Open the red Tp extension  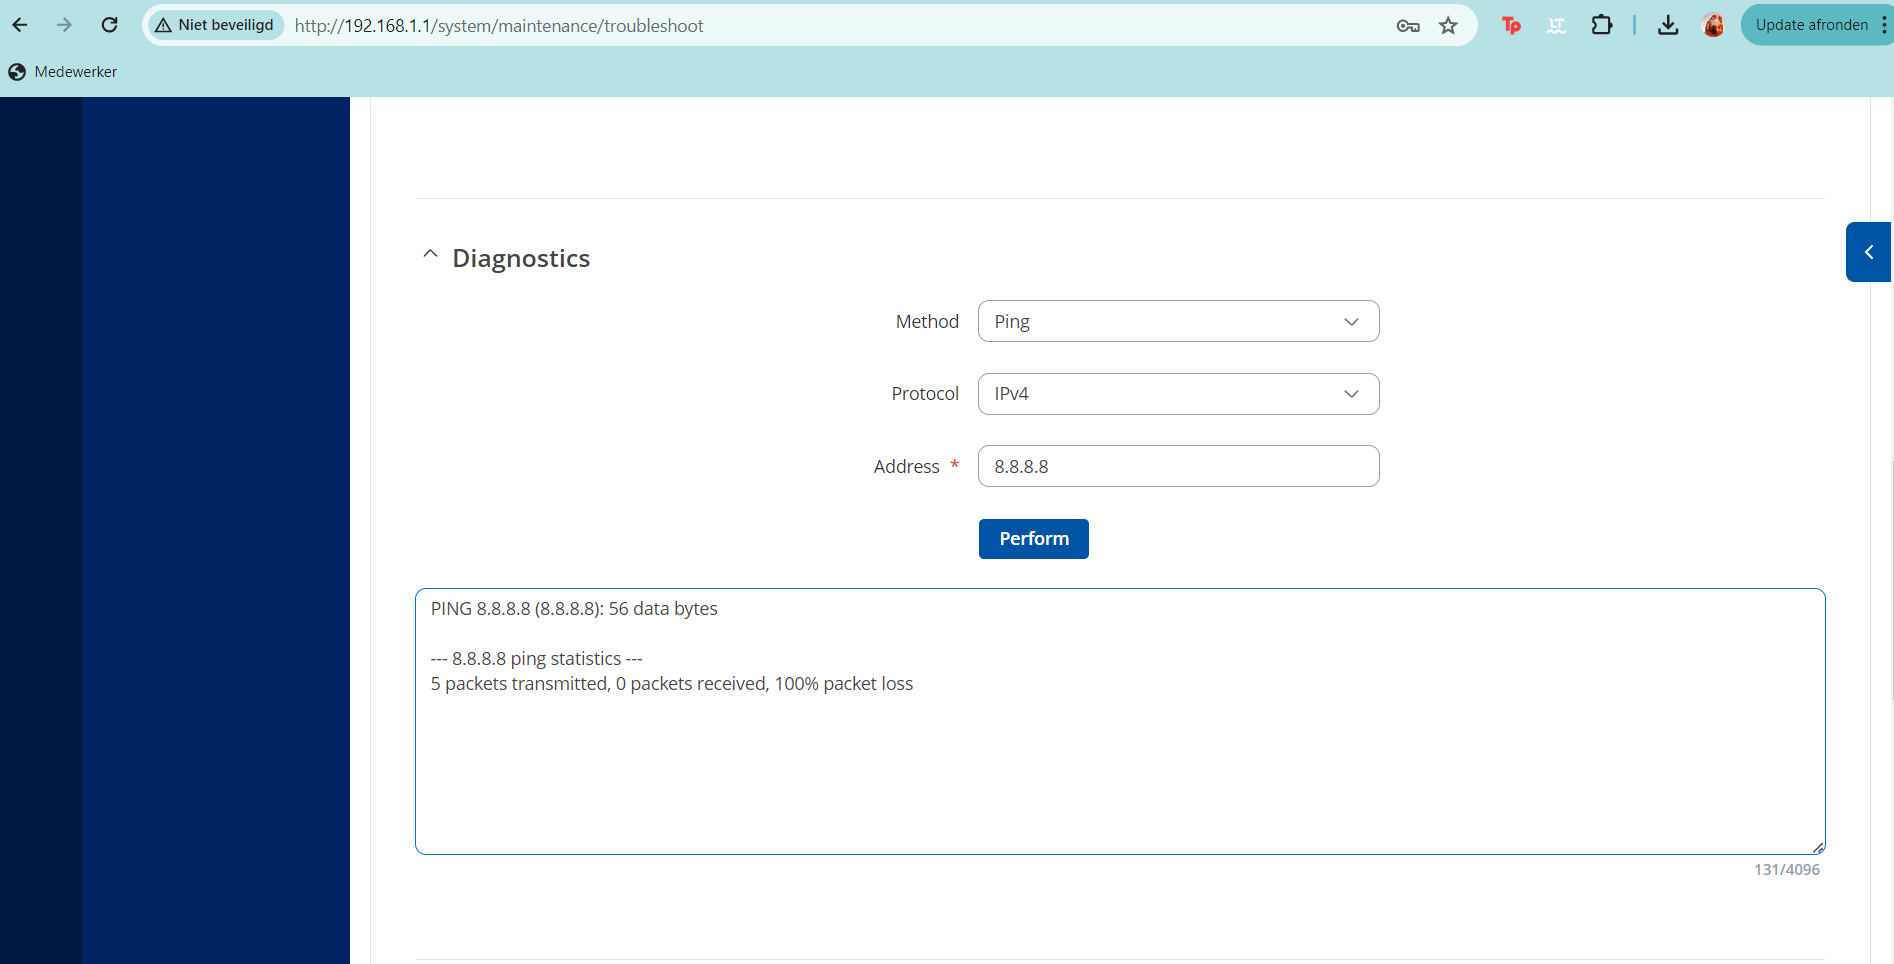coord(1512,26)
